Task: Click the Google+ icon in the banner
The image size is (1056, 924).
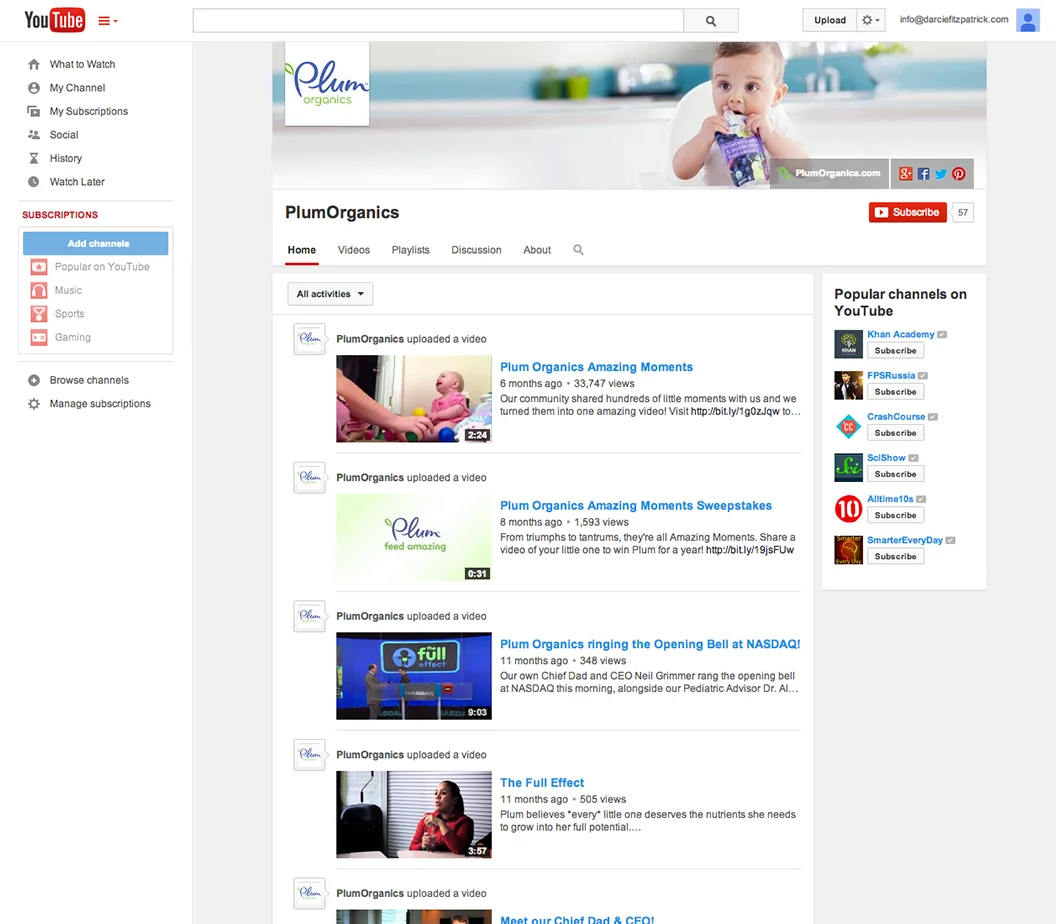Action: pyautogui.click(x=906, y=174)
